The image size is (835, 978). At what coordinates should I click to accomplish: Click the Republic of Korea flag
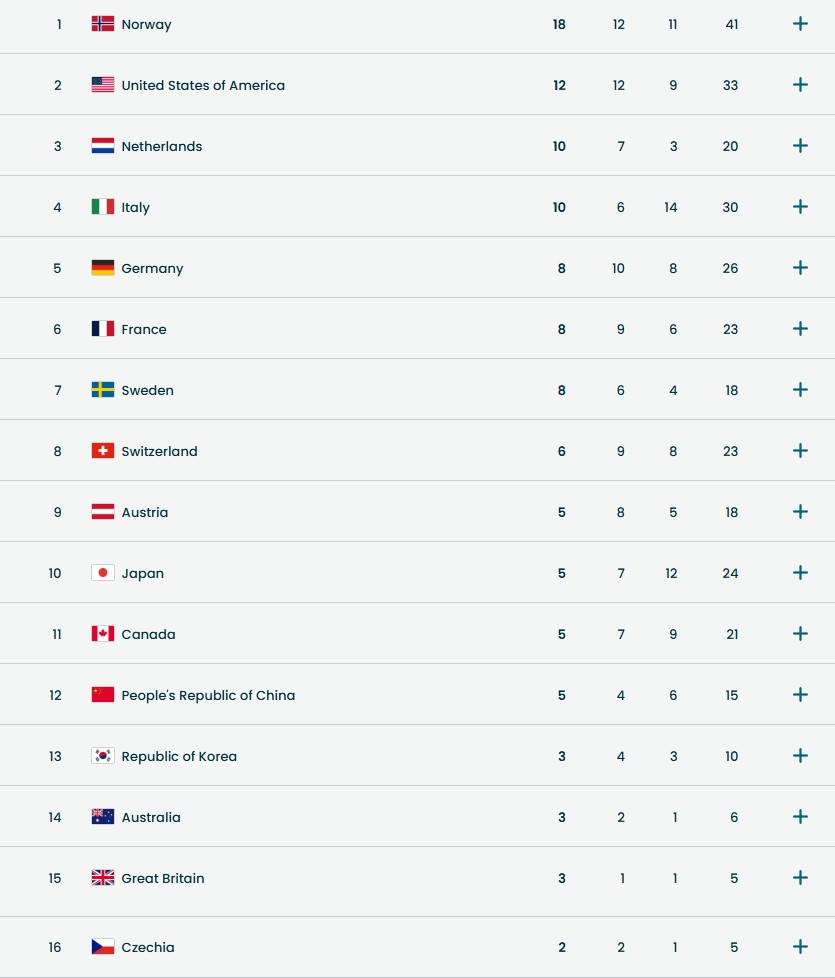click(x=103, y=756)
